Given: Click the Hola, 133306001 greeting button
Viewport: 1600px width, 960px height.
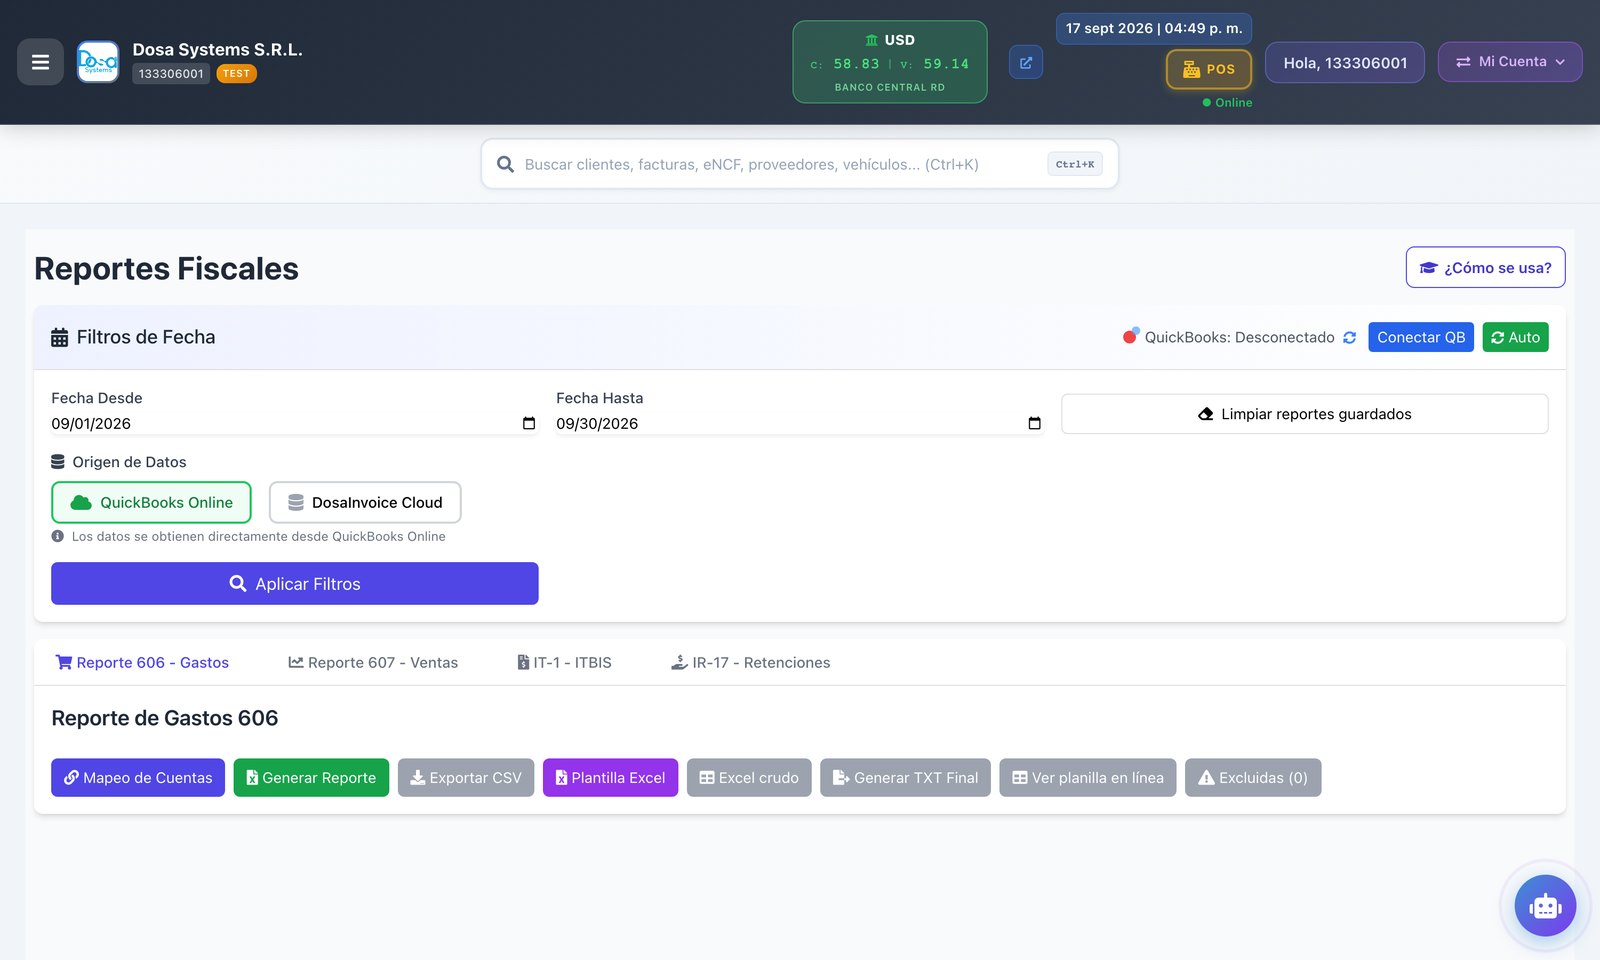Looking at the screenshot, I should pos(1345,62).
